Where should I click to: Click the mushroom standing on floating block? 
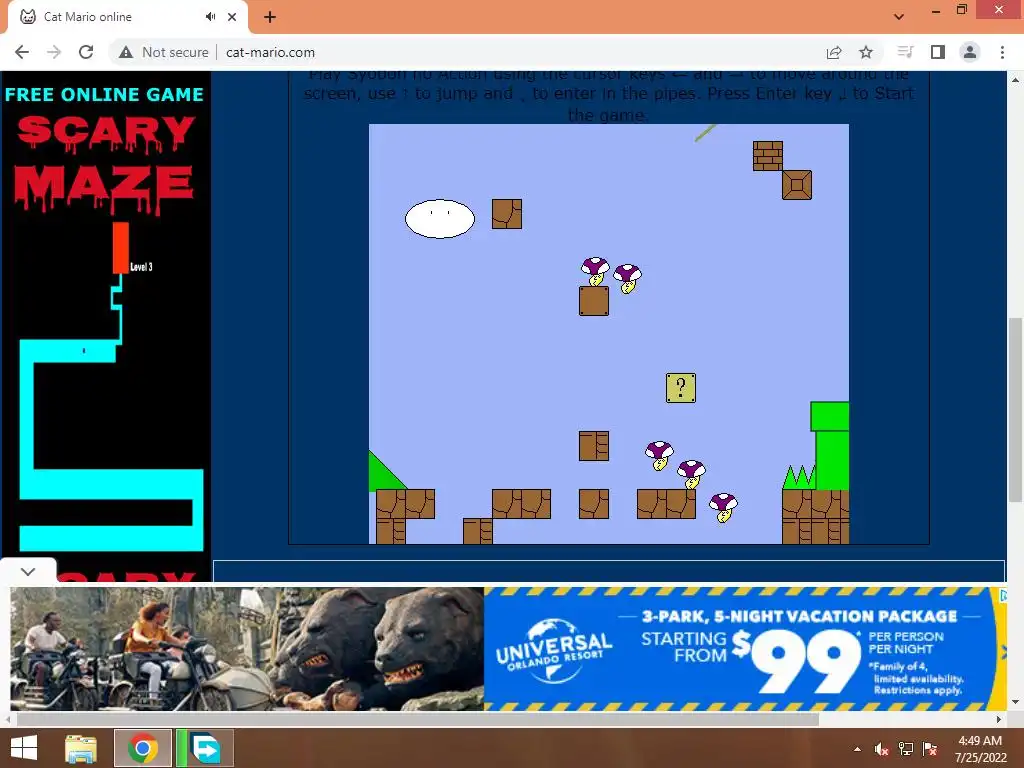(595, 271)
